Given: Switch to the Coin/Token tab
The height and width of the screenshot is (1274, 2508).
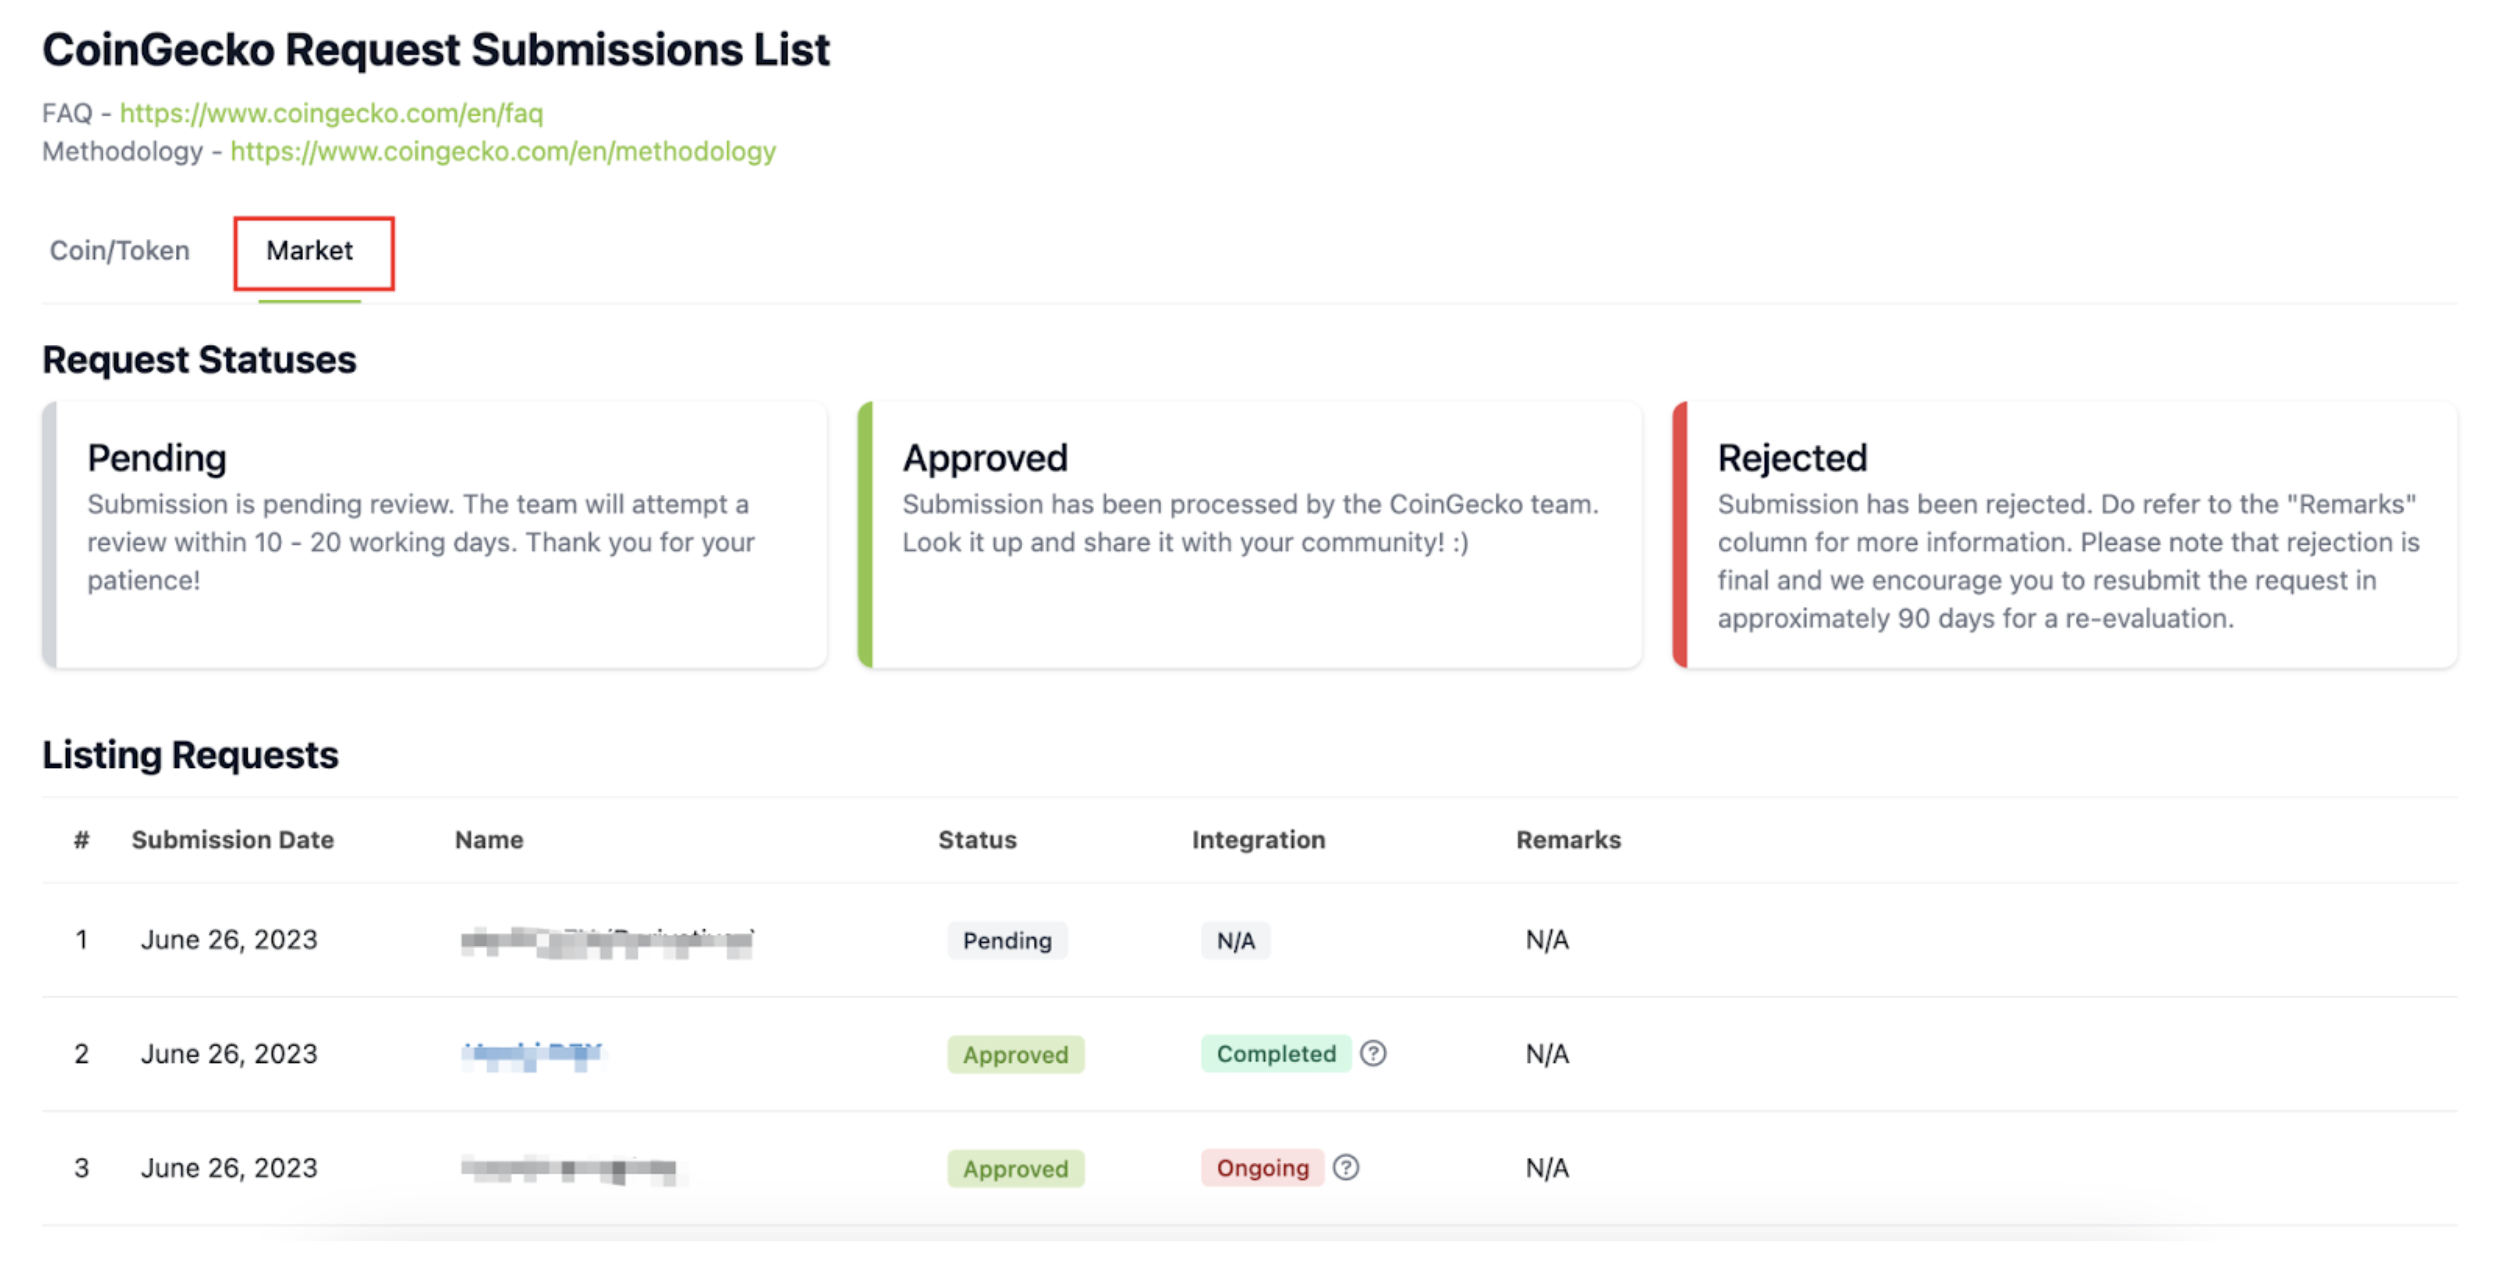Looking at the screenshot, I should [x=120, y=250].
